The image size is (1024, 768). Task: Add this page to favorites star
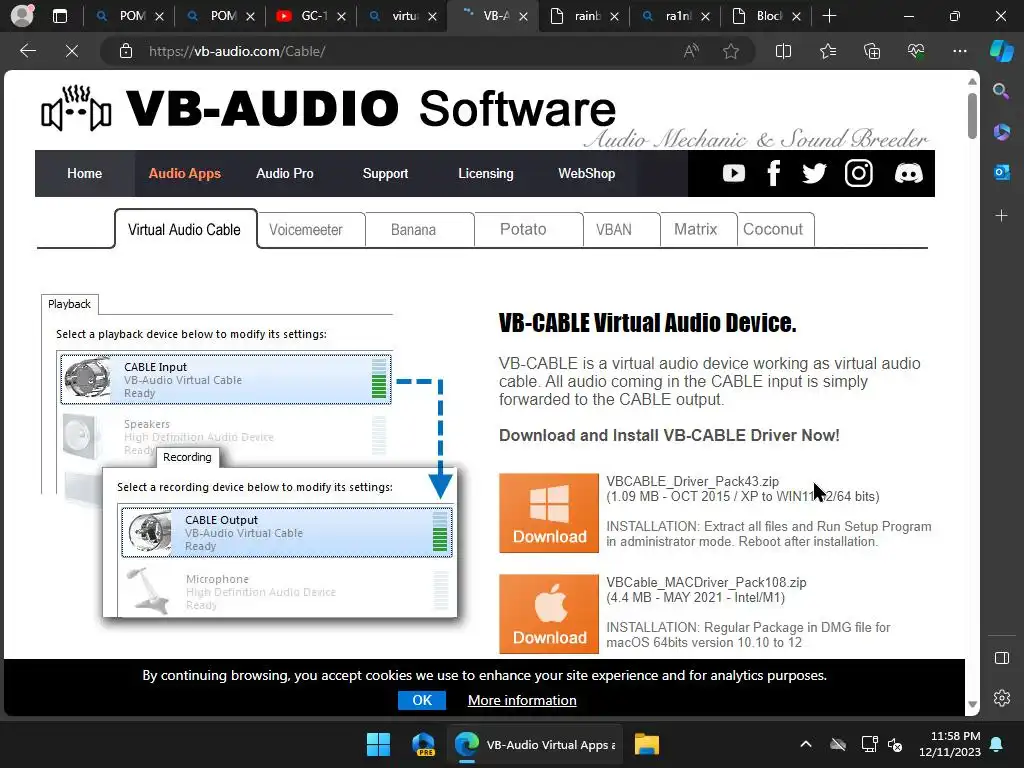pos(731,51)
